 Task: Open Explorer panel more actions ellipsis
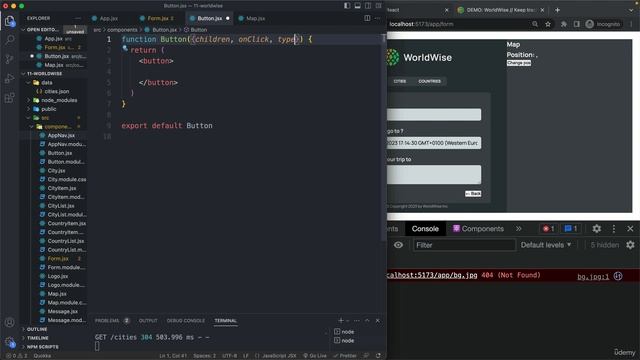(78, 18)
